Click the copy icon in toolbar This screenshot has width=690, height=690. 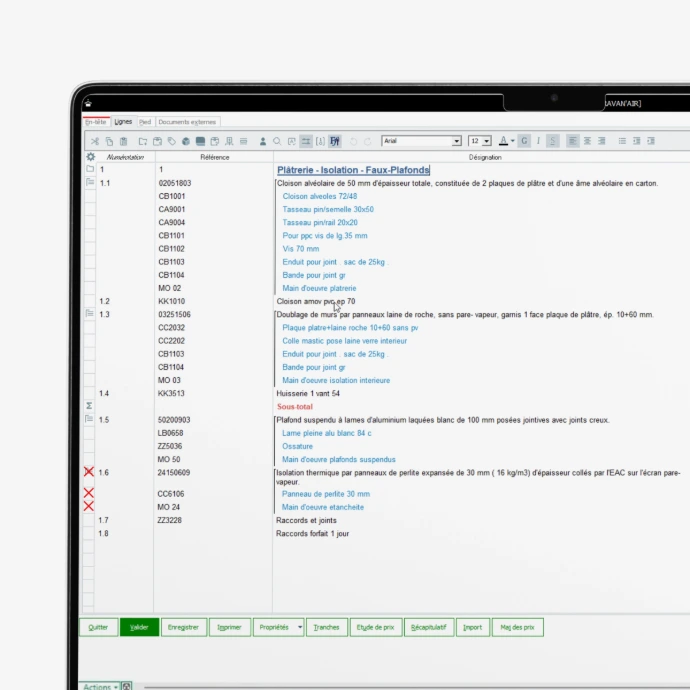[109, 141]
